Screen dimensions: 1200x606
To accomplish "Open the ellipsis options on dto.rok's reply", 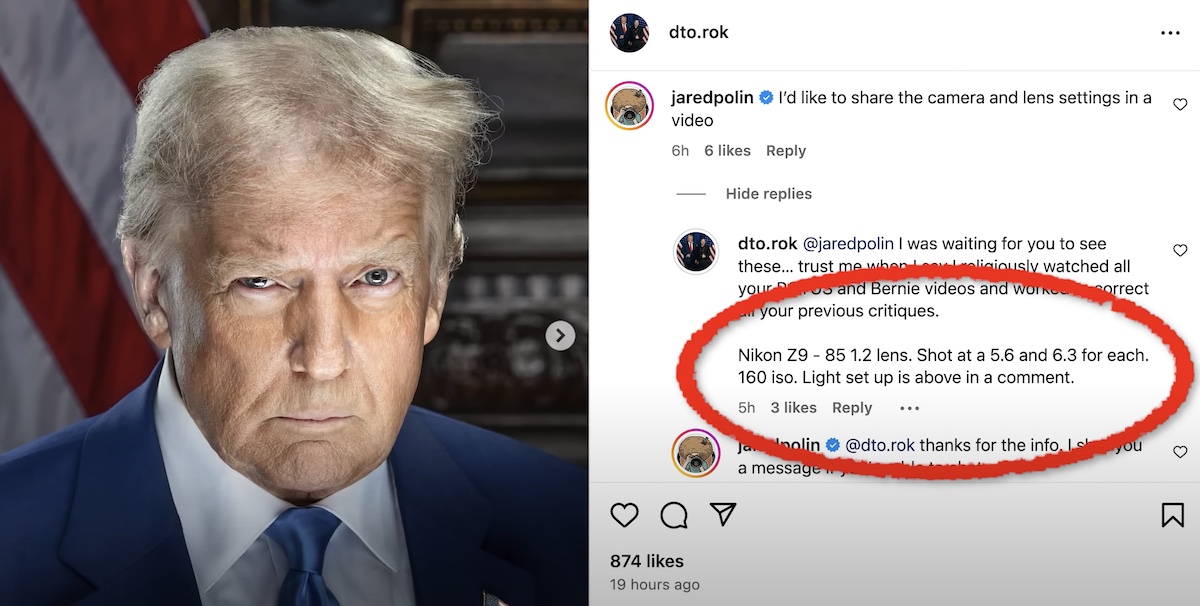I will 909,407.
